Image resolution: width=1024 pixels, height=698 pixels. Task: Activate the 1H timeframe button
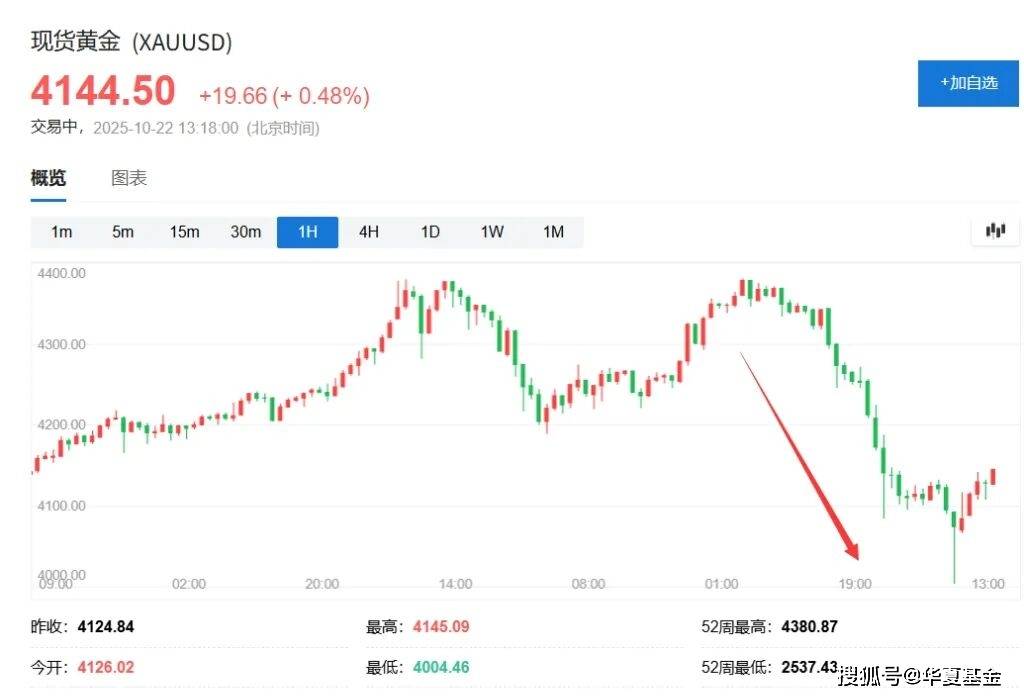pyautogui.click(x=307, y=232)
